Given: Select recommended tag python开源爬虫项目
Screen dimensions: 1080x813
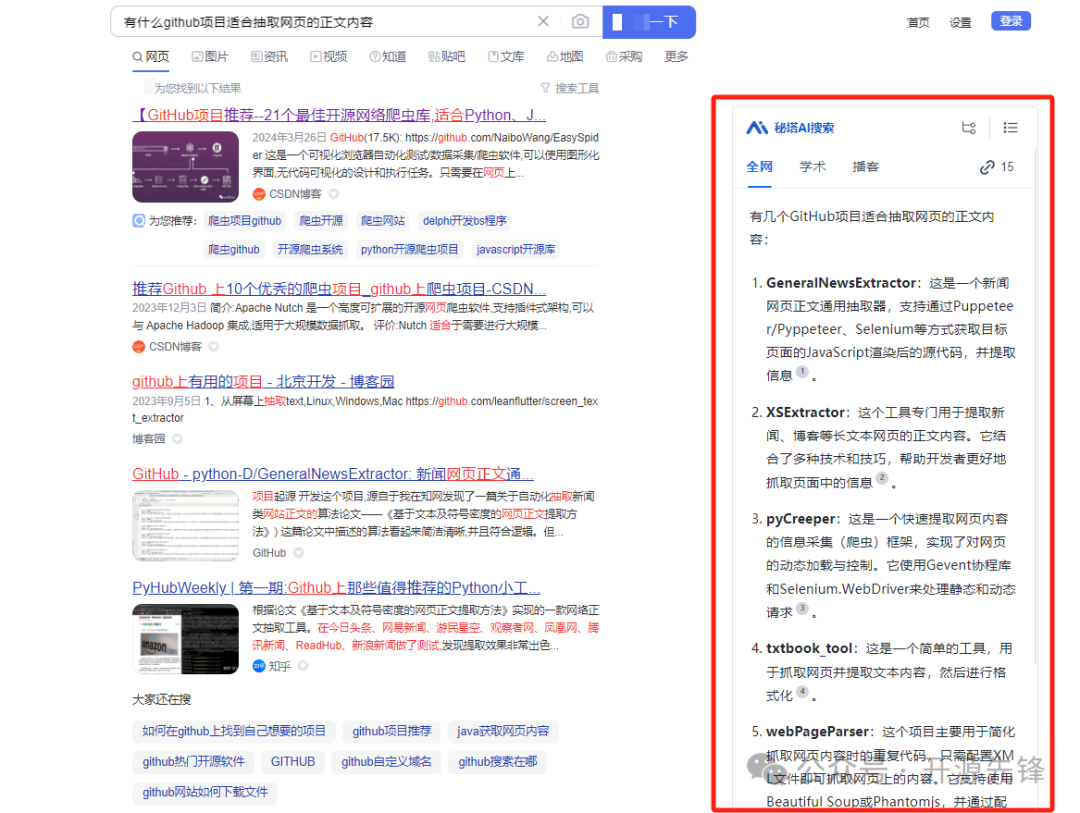Looking at the screenshot, I should [x=410, y=249].
